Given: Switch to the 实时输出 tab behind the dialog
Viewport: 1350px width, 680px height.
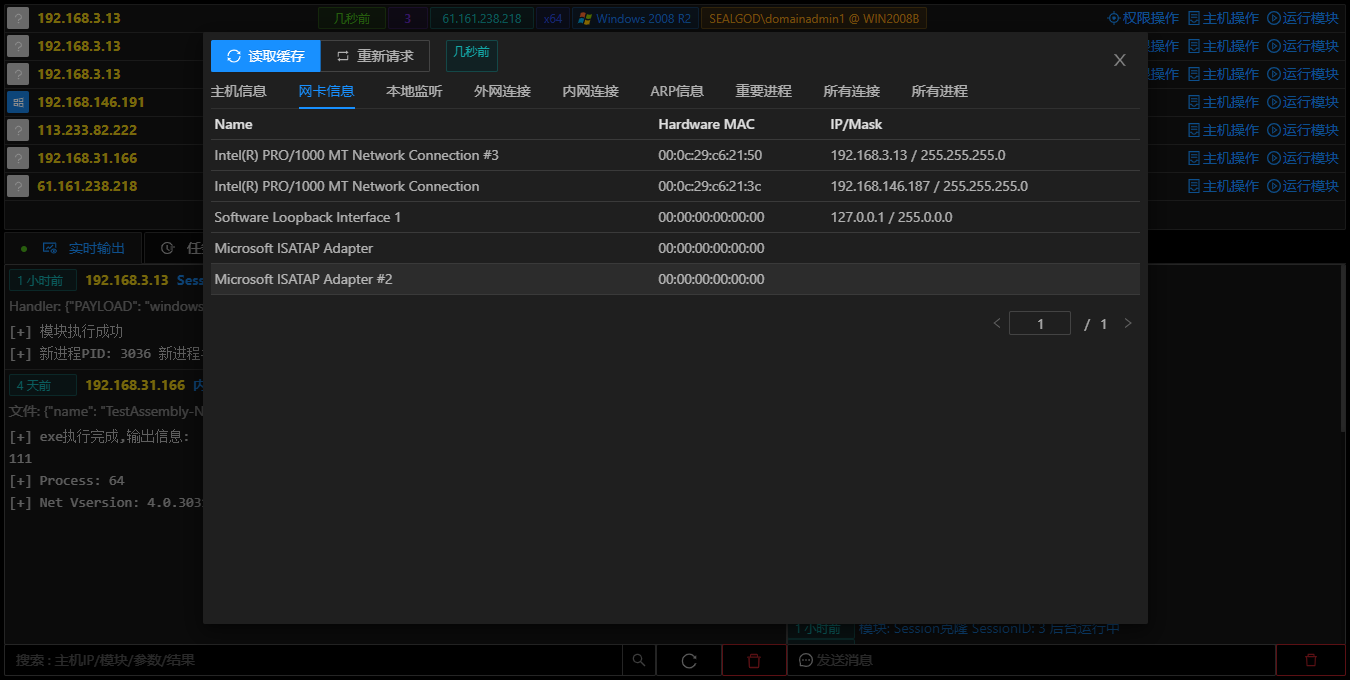Looking at the screenshot, I should [x=84, y=248].
